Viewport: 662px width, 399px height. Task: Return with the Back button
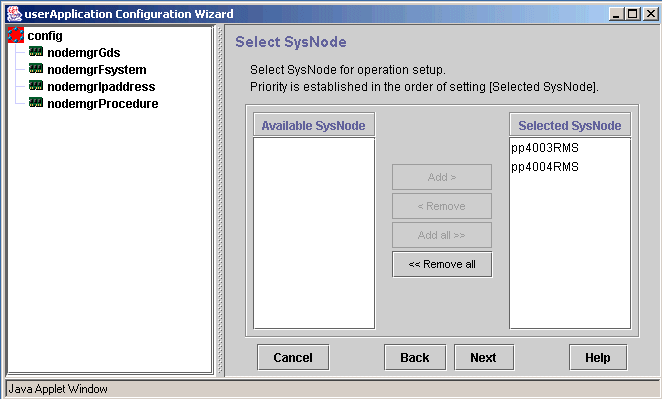pyautogui.click(x=415, y=358)
